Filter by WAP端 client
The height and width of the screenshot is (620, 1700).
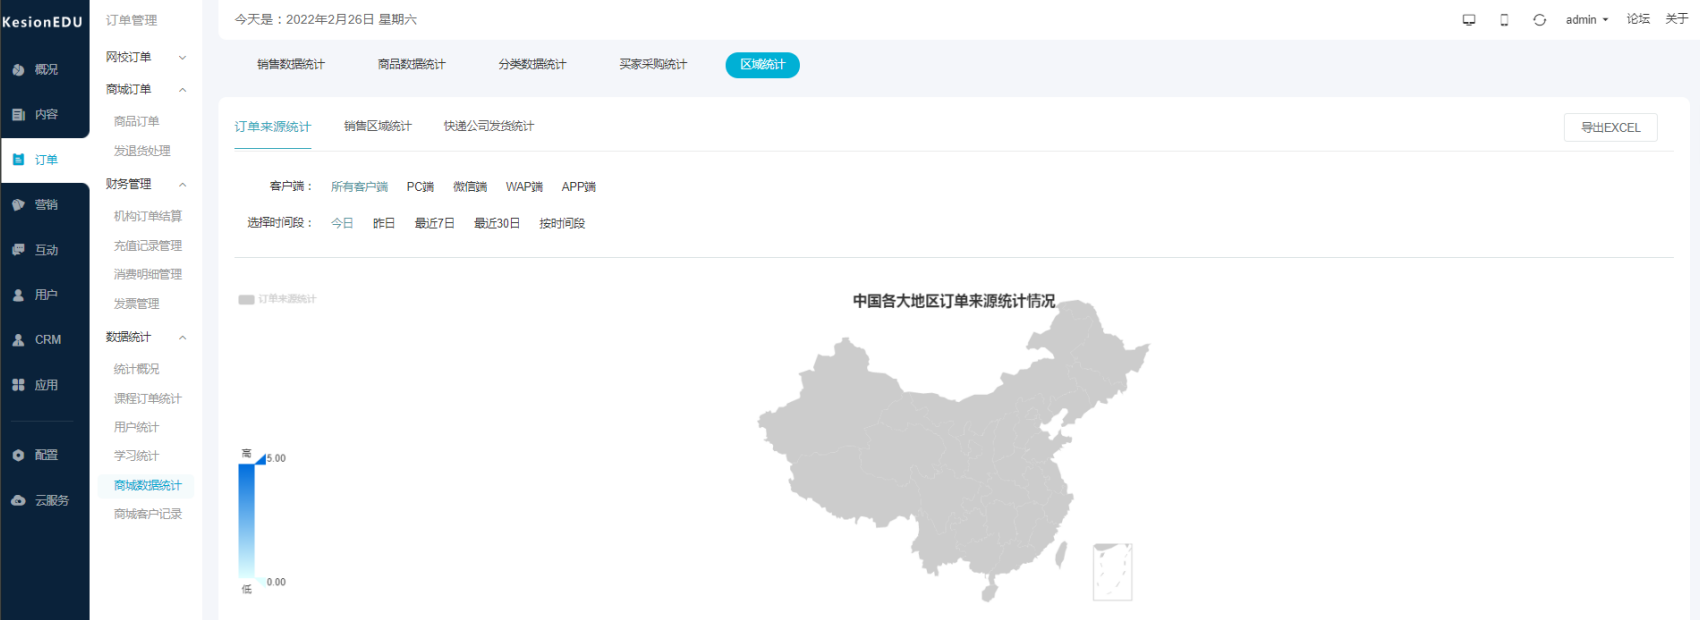pos(524,187)
